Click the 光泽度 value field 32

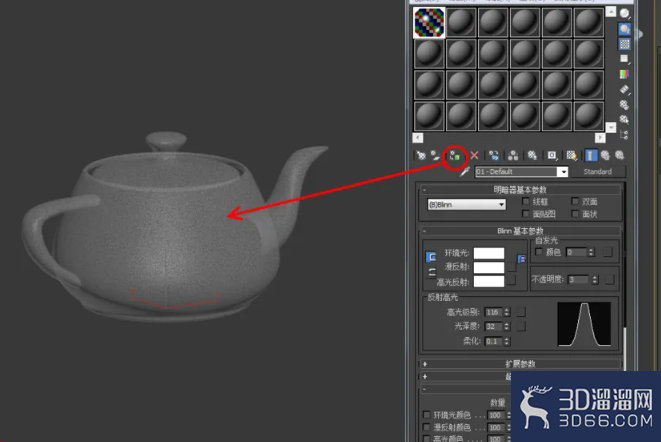tap(494, 326)
